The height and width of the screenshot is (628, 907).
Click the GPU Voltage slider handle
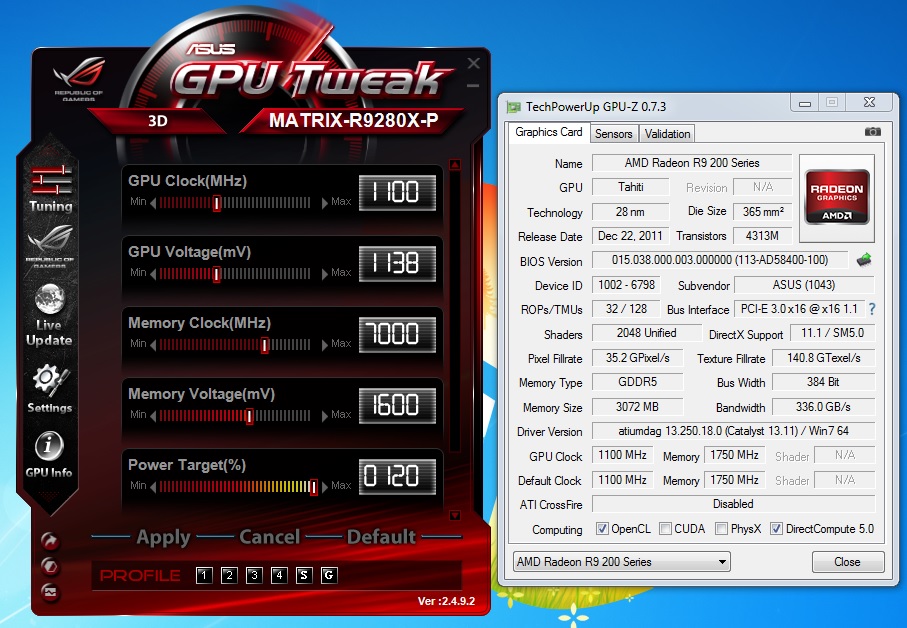(x=217, y=274)
